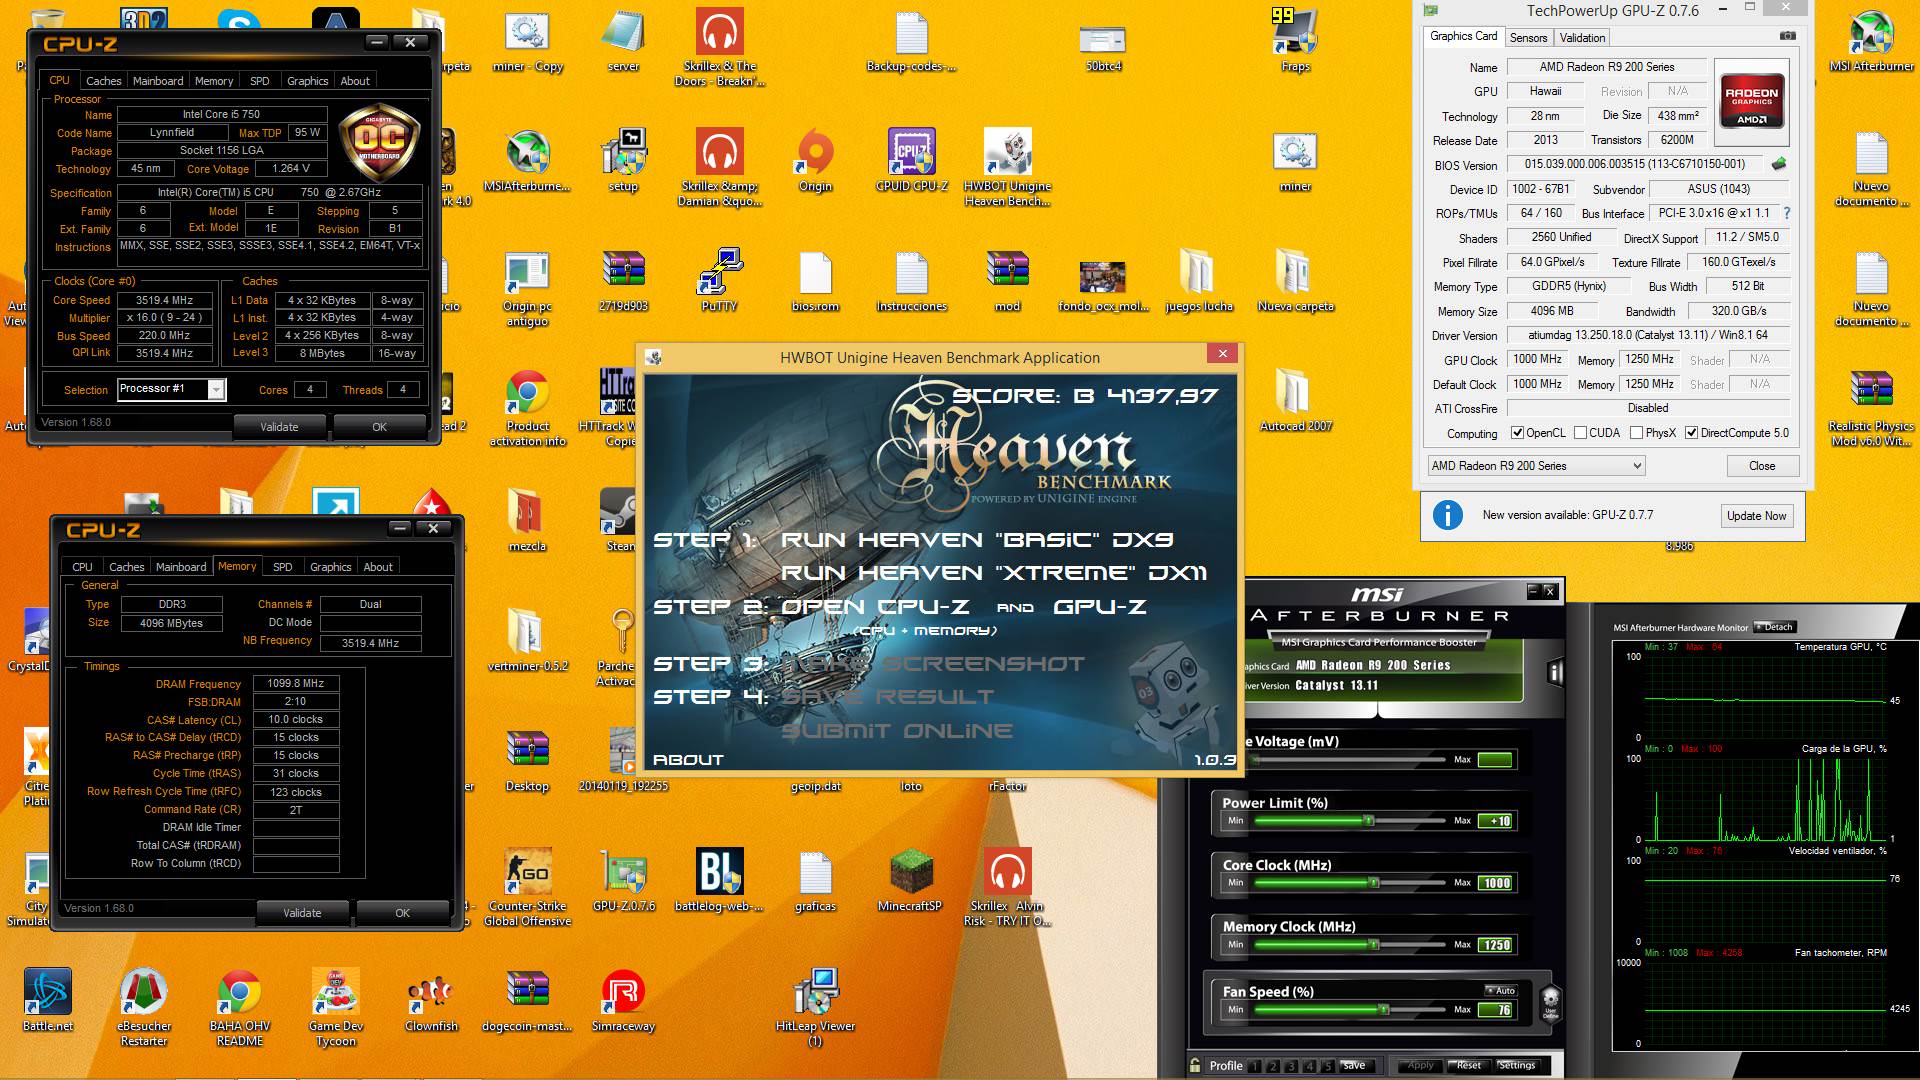
Task: Toggle the PhysX checkbox in GPU-Z
Action: point(1637,433)
